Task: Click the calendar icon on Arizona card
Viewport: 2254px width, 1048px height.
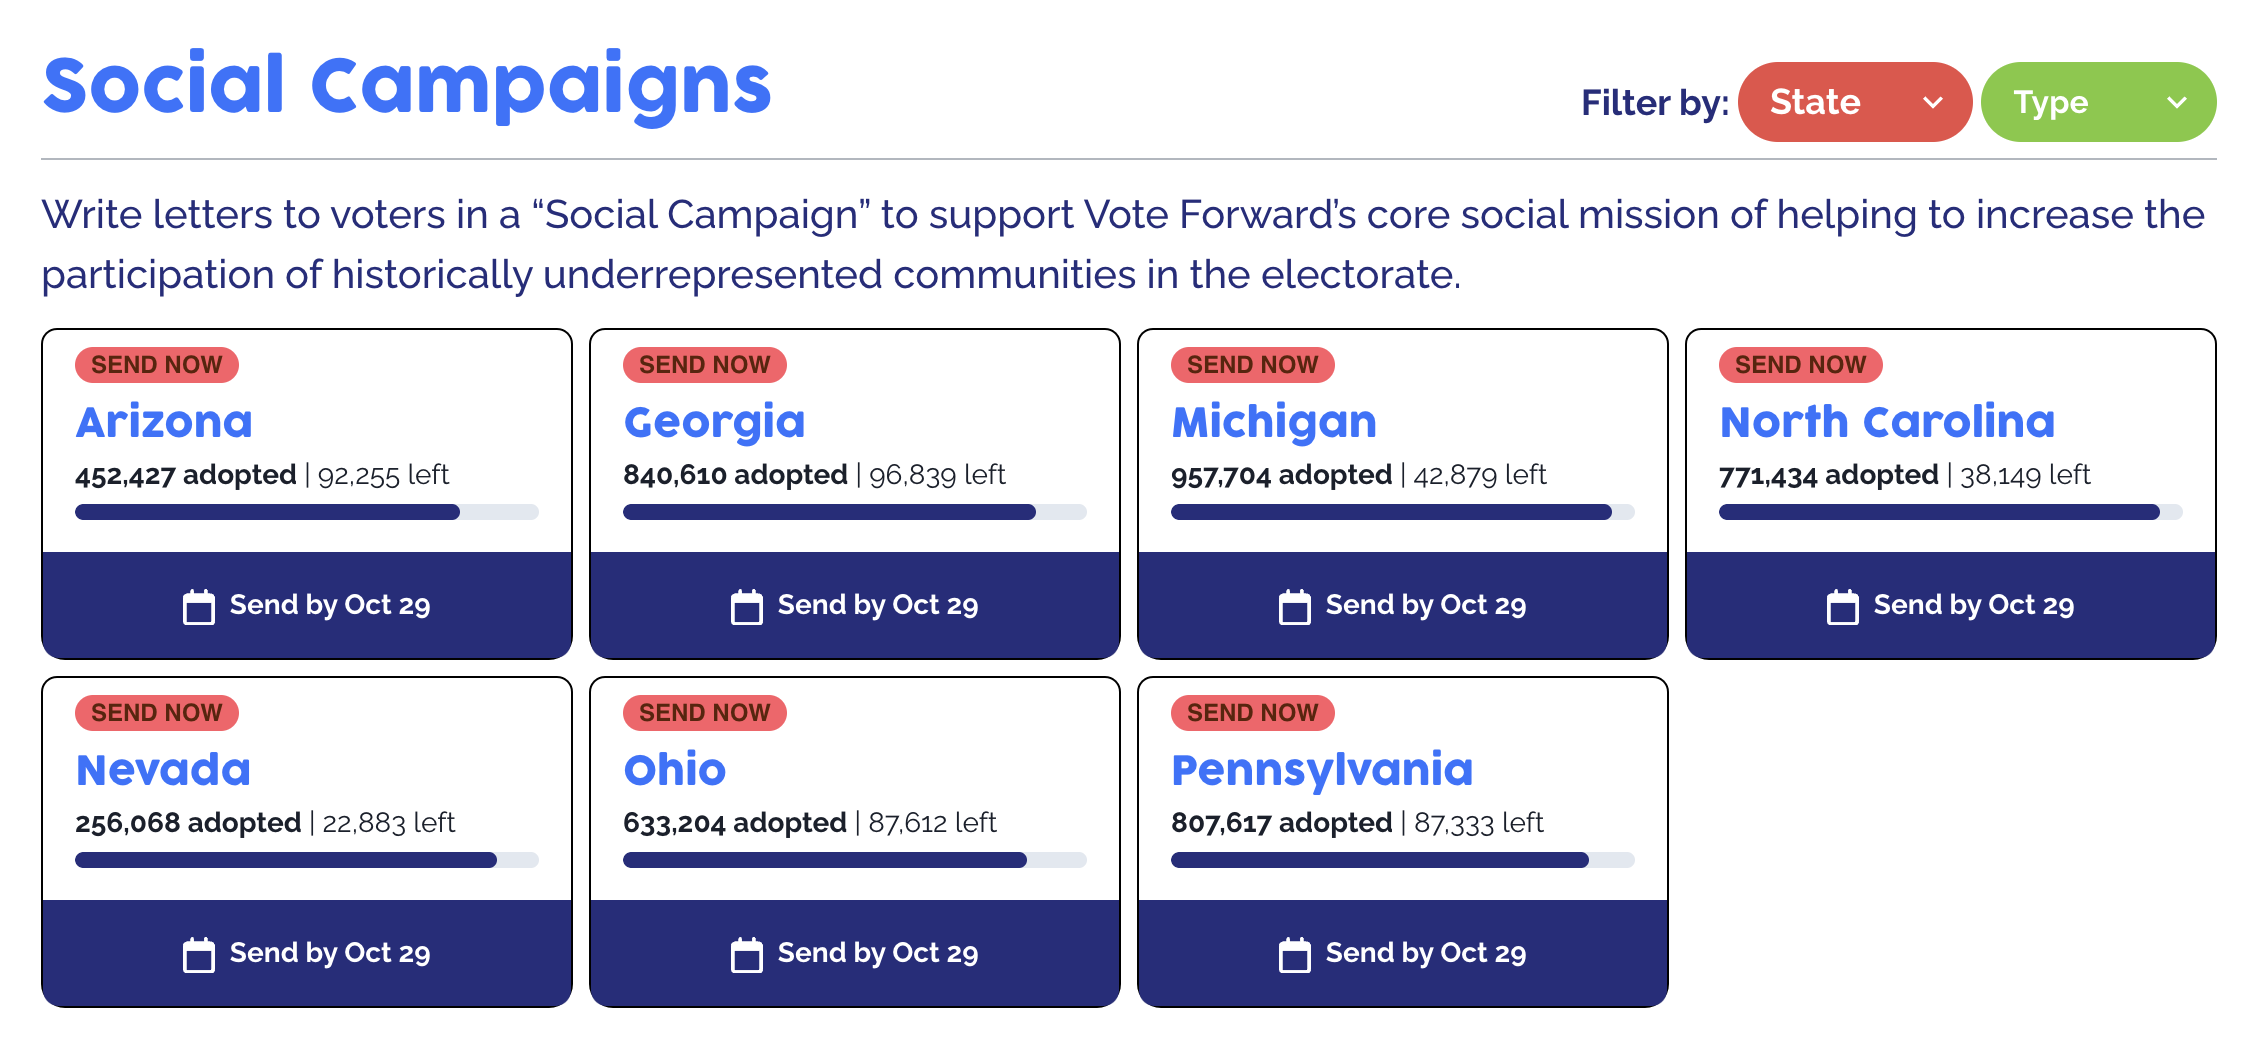Action: (199, 607)
